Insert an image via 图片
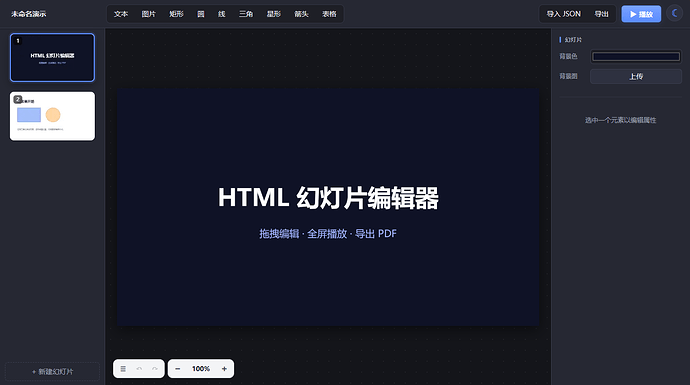 pos(149,14)
